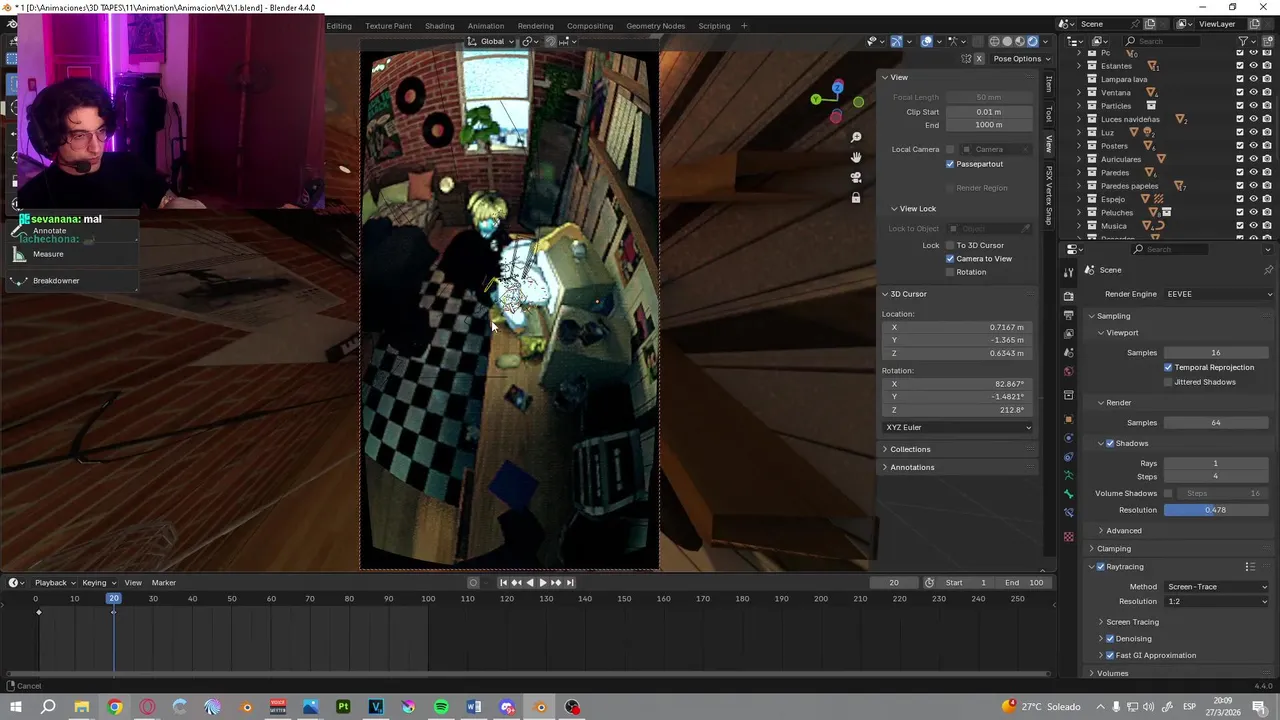
Task: Open the Raytracing presets list icon
Action: point(1249,567)
